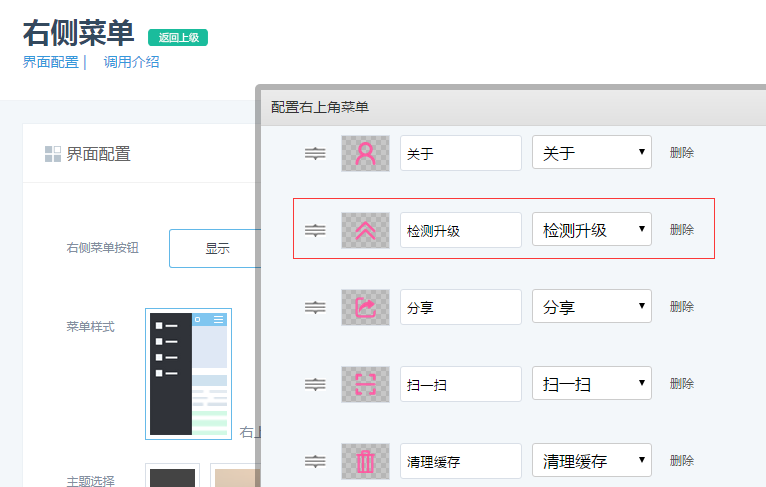Open the 关于 action dropdown
The image size is (766, 487).
click(x=591, y=153)
